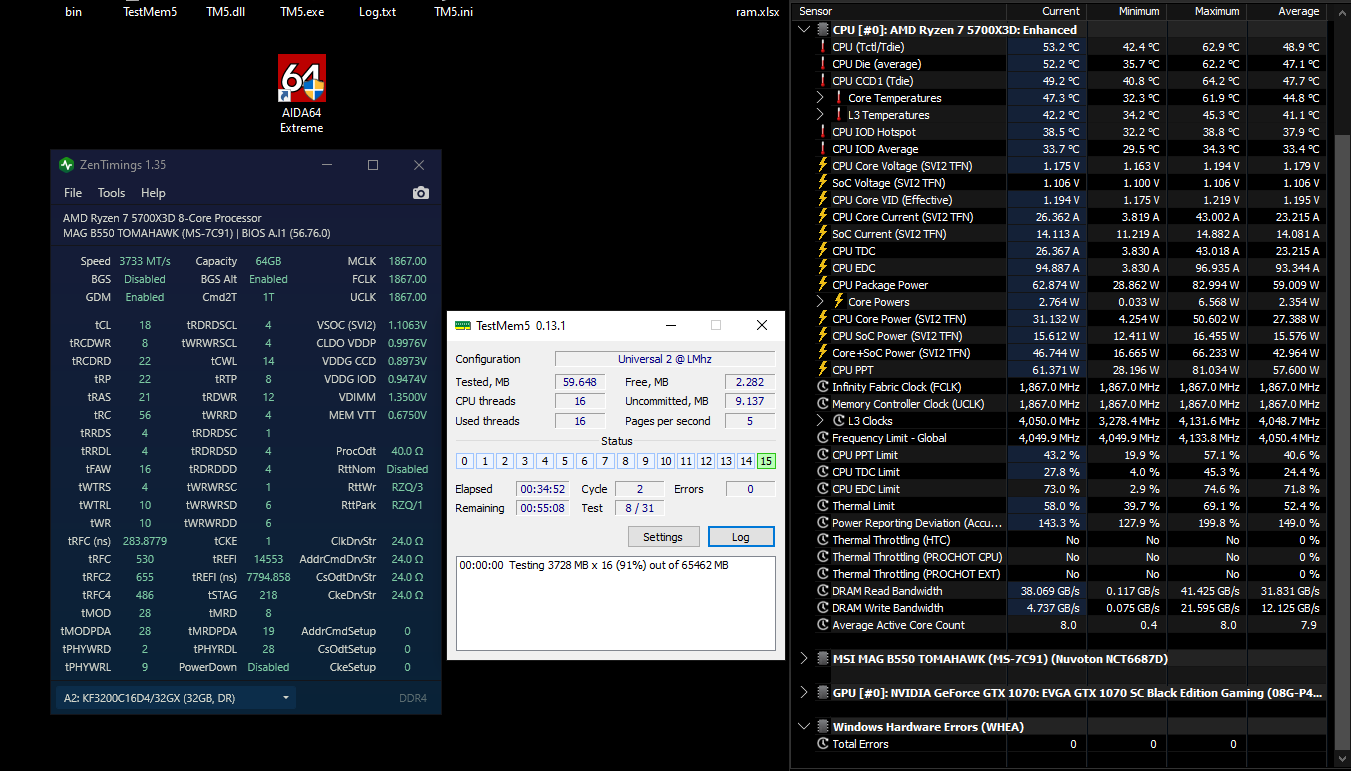Select the TM5.dll file on desktop

point(226,12)
